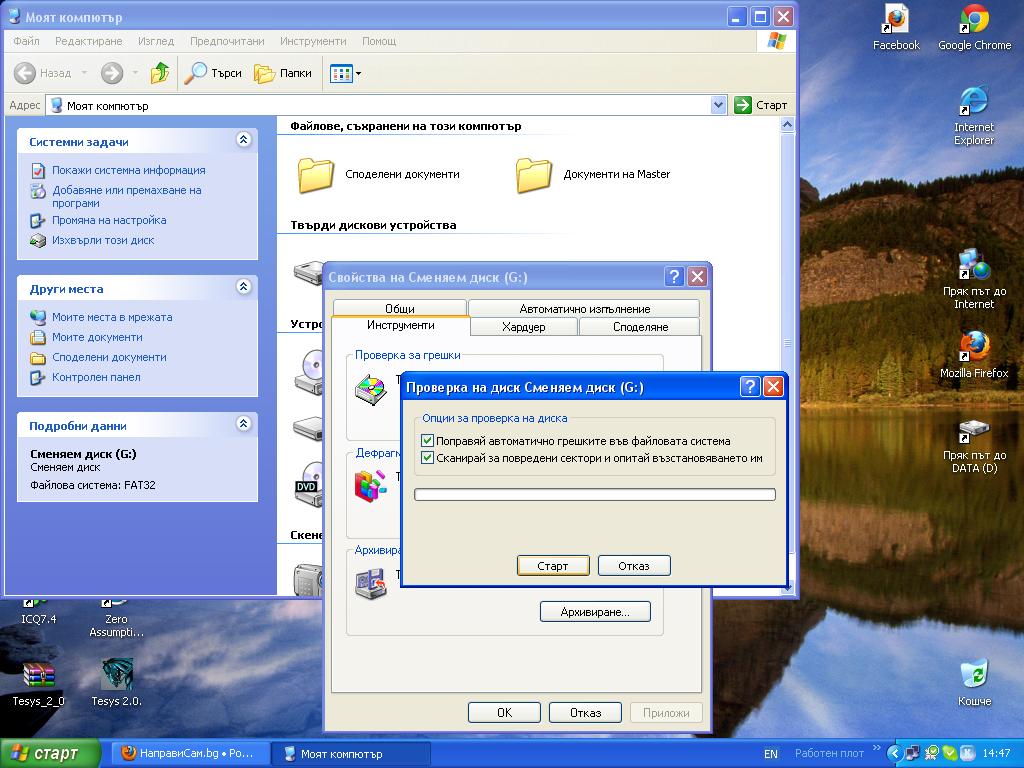The width and height of the screenshot is (1024, 768).
Task: Open the Контролен панел link
Action: 96,377
